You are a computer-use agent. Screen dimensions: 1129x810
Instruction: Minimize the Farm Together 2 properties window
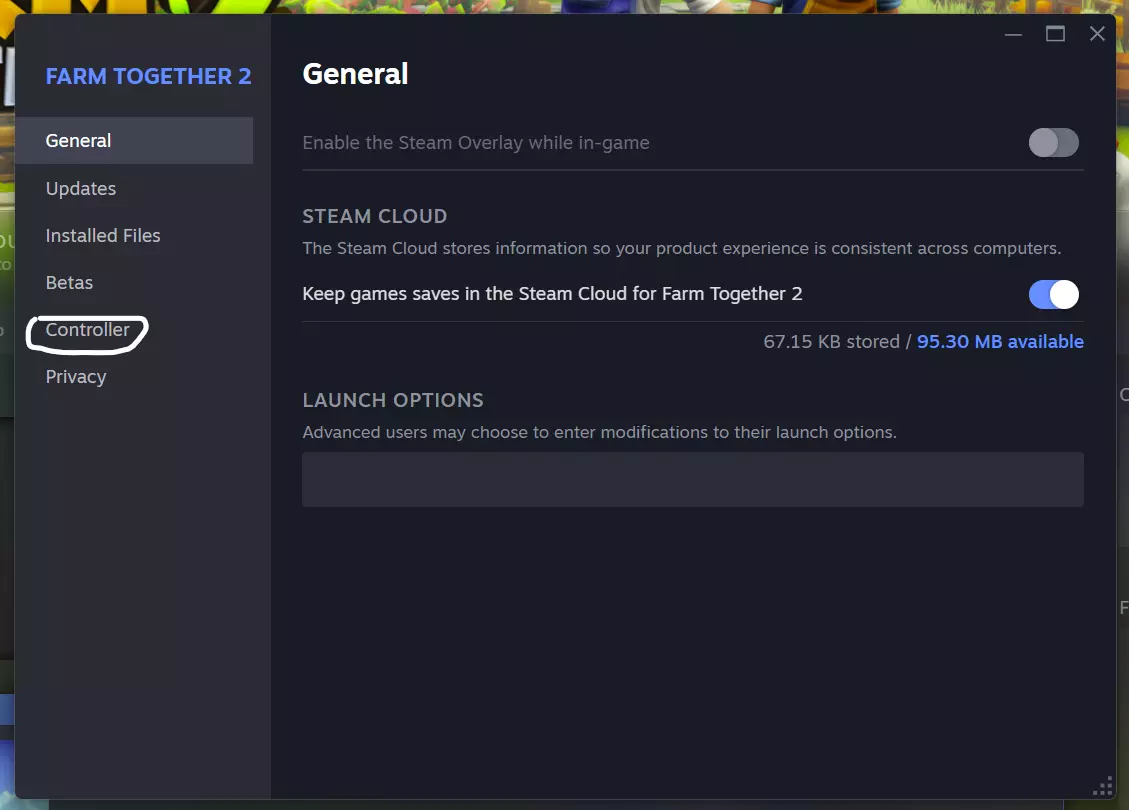coord(1014,34)
